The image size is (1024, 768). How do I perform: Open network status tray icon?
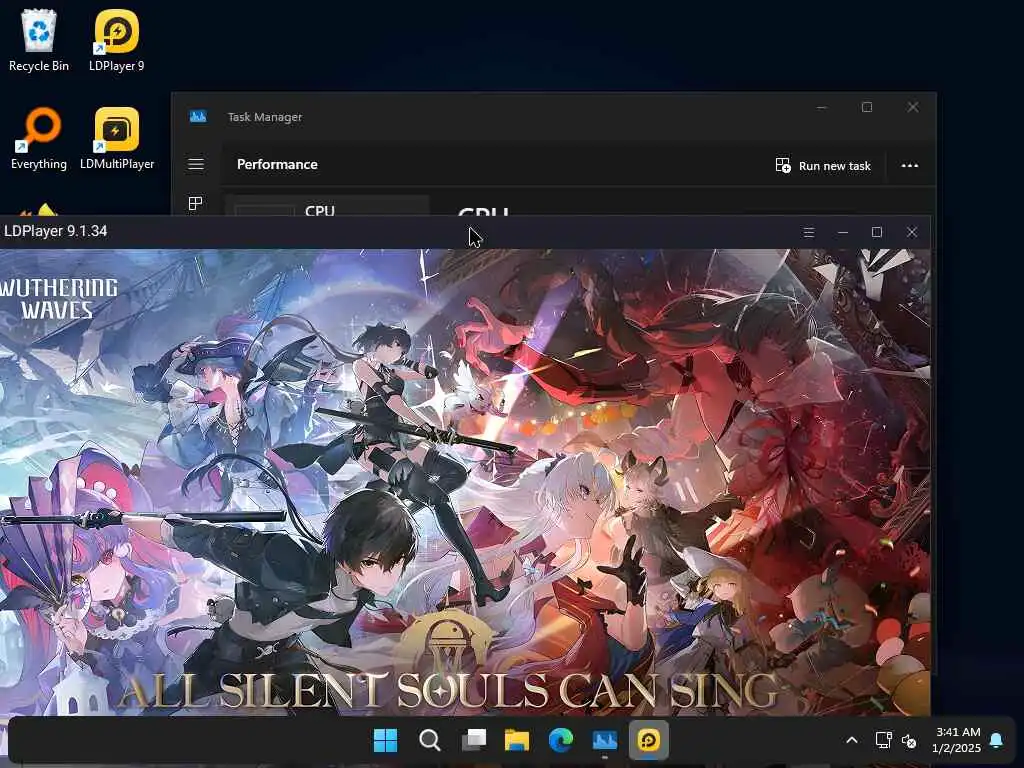884,740
